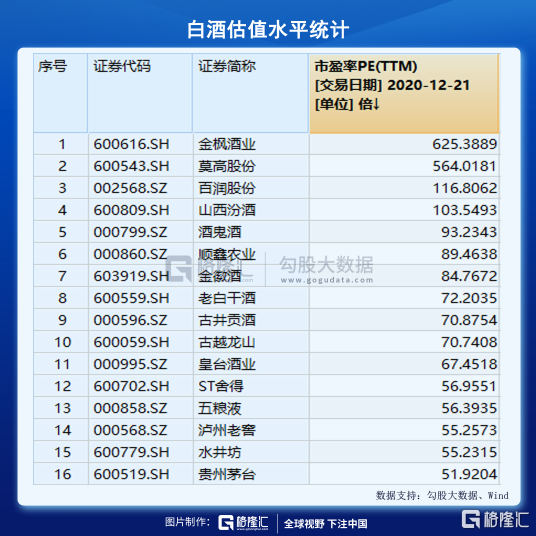The width and height of the screenshot is (536, 536).
Task: Select name cell ST舍得
Action: pyautogui.click(x=251, y=386)
